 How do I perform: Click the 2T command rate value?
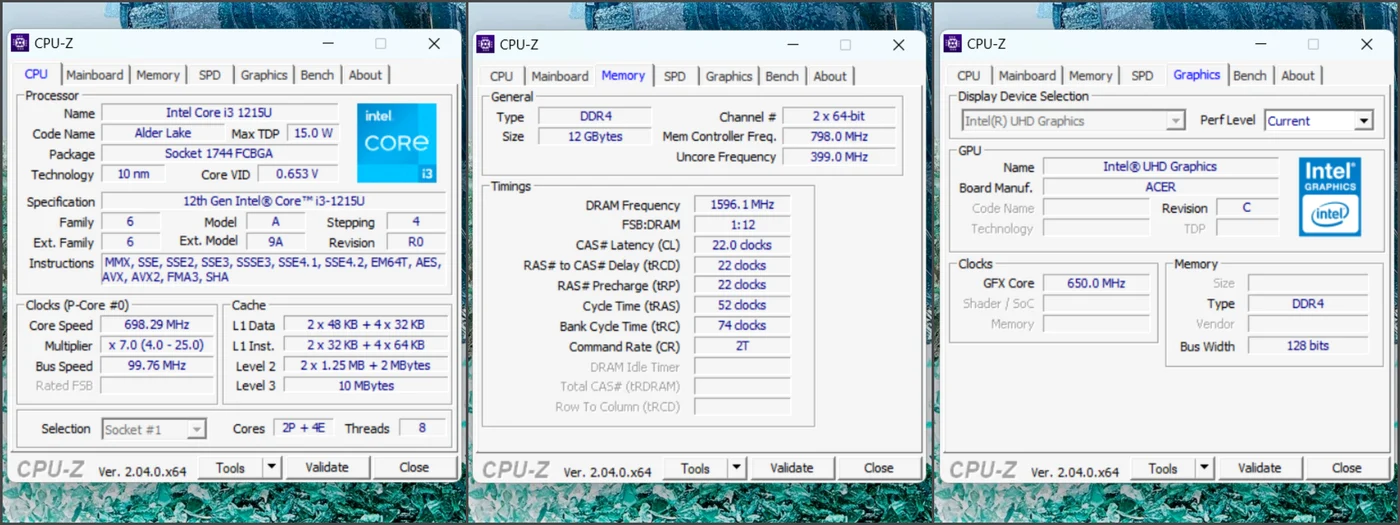click(x=742, y=346)
